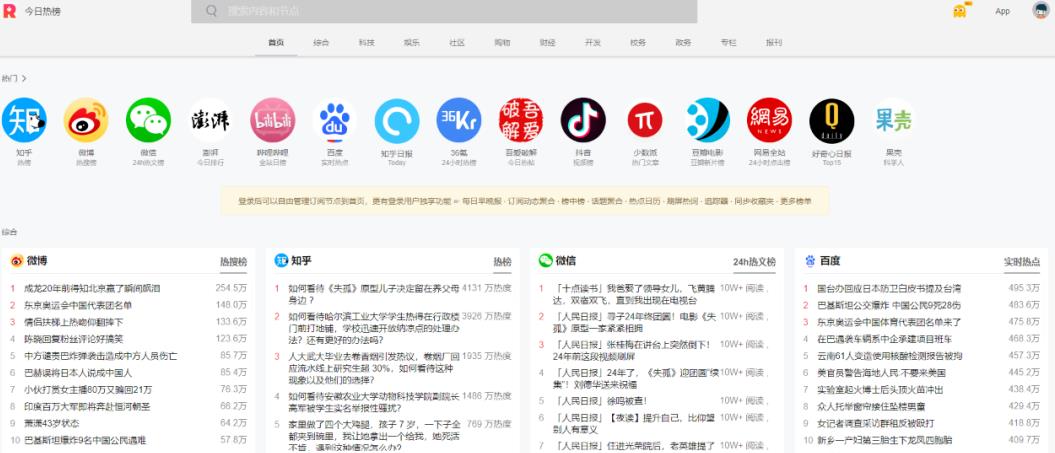Viewport: 1055px width, 453px height.
Task: Click the 百度 card header paw icon
Action: click(809, 261)
